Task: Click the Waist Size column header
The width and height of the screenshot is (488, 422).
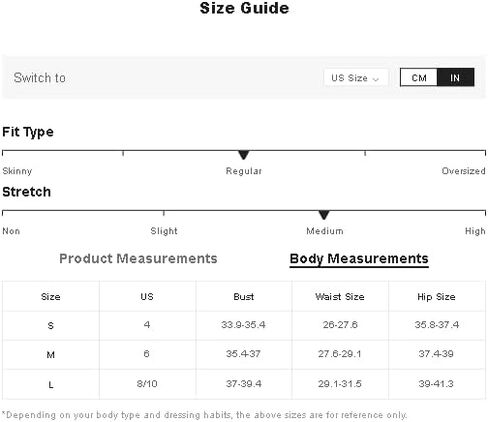Action: click(x=340, y=297)
